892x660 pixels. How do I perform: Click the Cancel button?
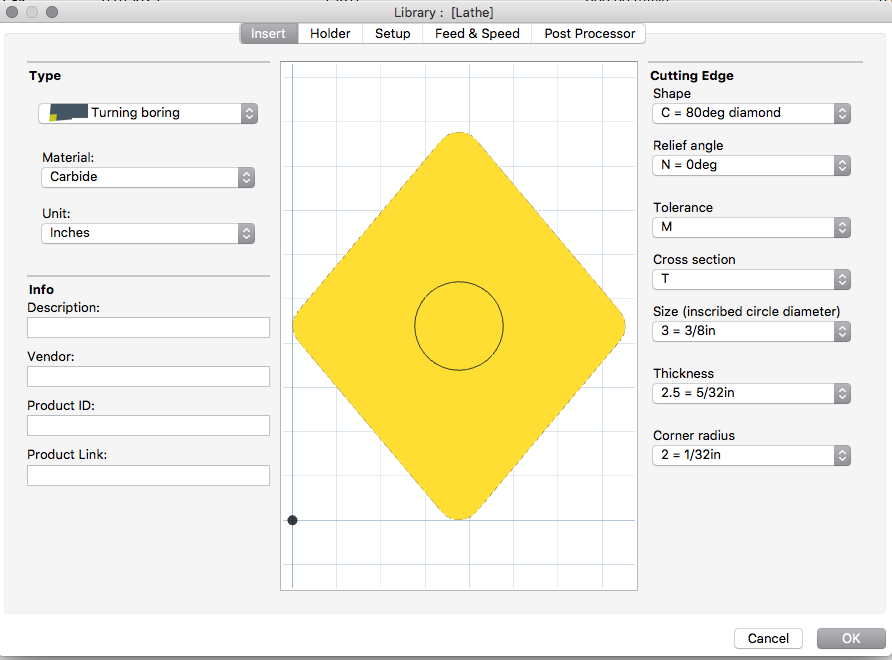pyautogui.click(x=768, y=638)
